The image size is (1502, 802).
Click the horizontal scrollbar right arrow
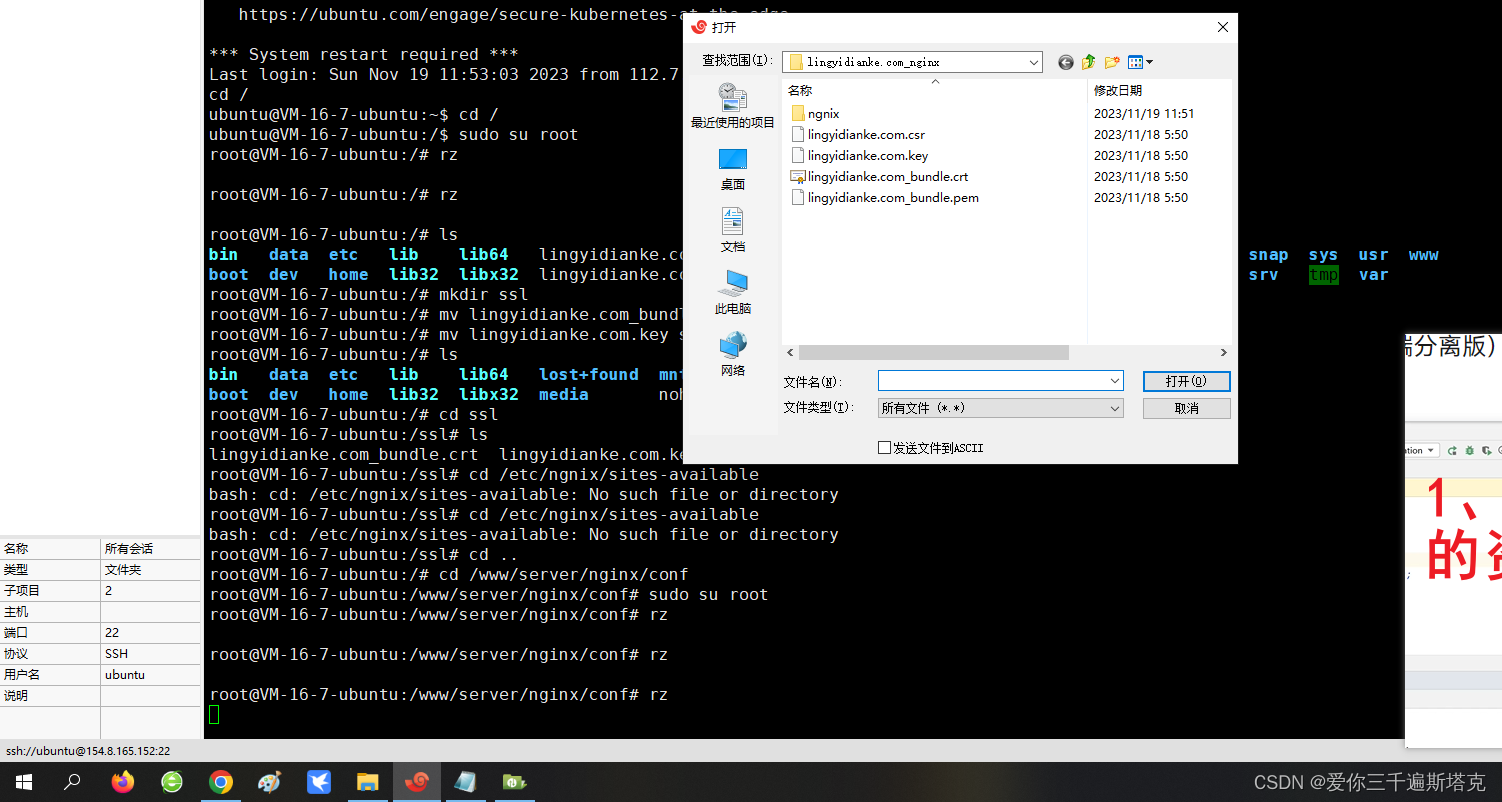pos(1223,352)
